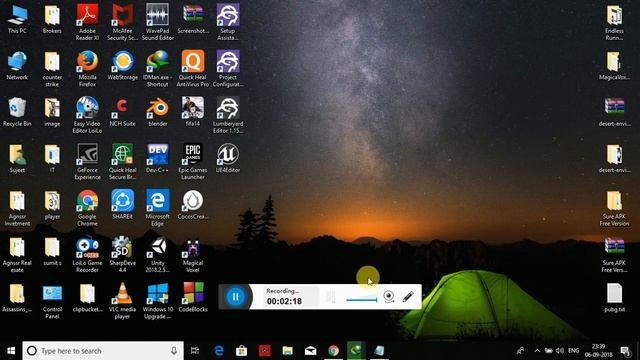The image size is (640, 360).
Task: Open the Recycle Bin
Action: click(17, 112)
